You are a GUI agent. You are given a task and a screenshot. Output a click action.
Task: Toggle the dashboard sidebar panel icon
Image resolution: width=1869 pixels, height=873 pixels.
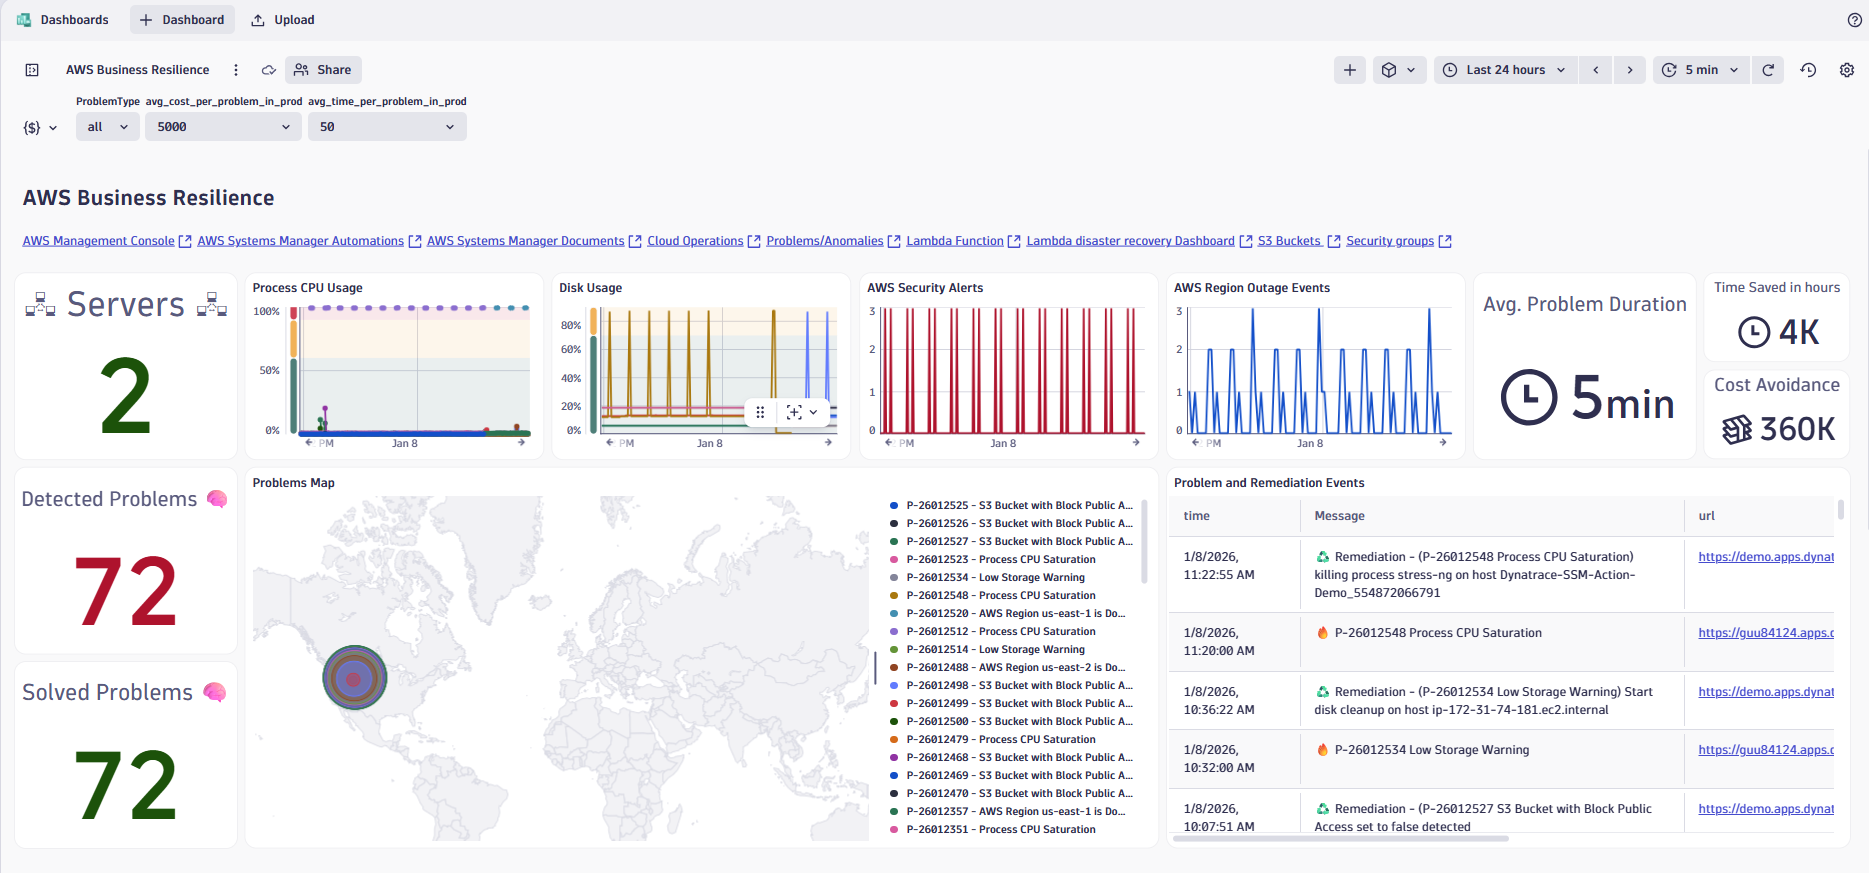pos(32,70)
